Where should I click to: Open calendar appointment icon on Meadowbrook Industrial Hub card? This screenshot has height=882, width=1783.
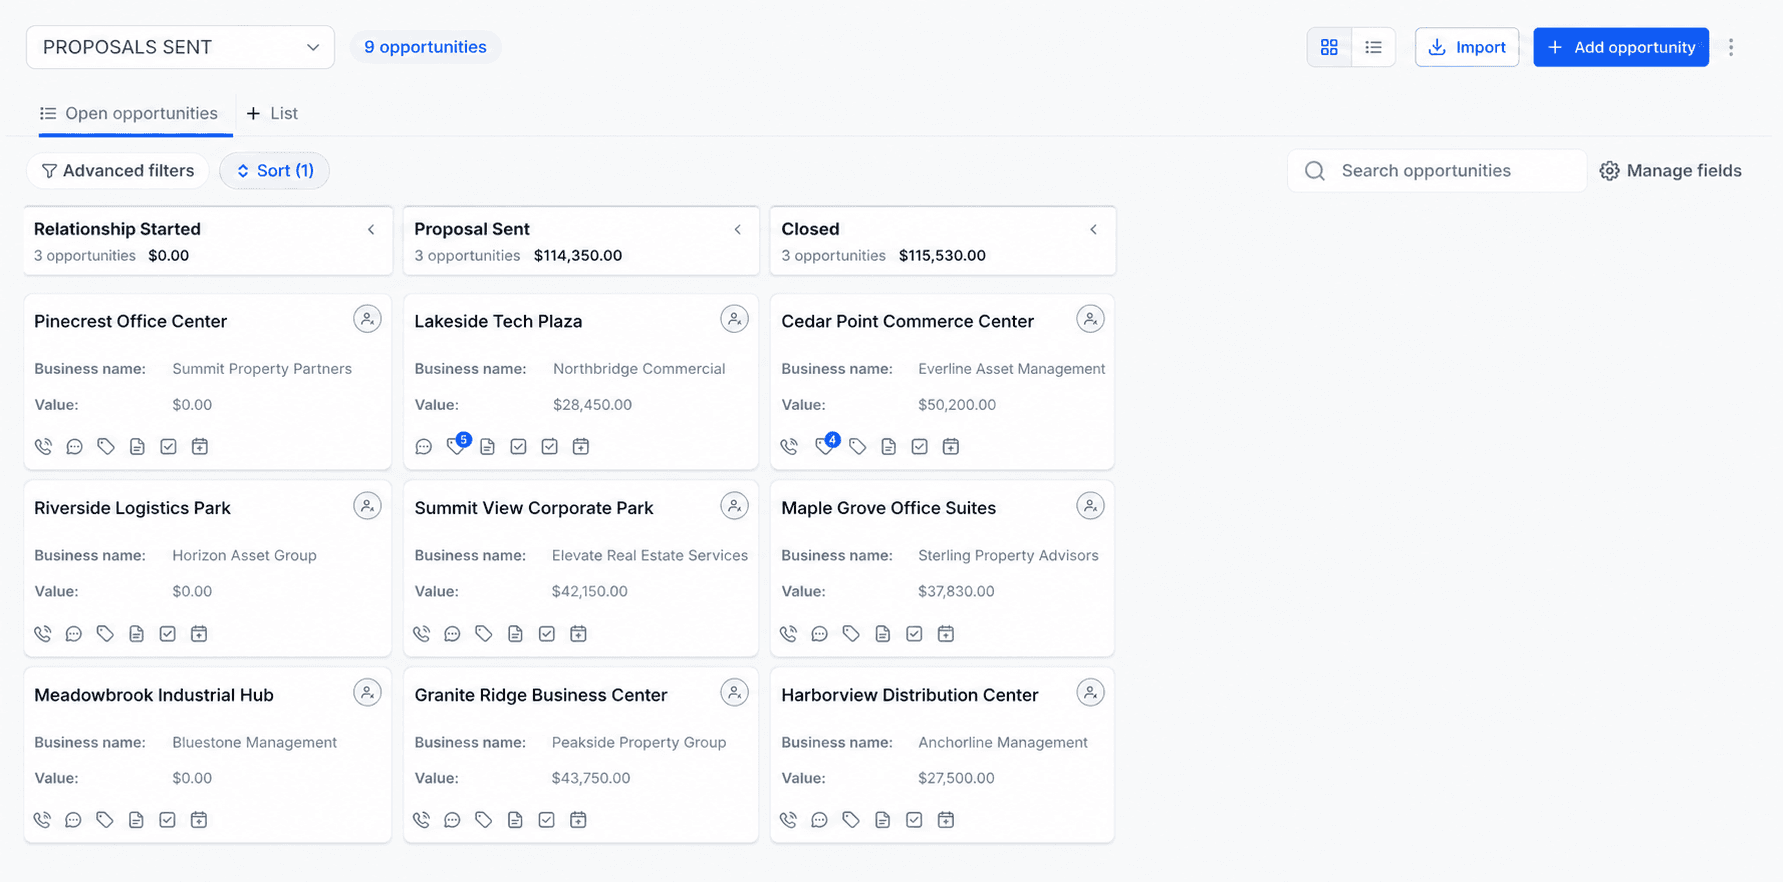(199, 820)
